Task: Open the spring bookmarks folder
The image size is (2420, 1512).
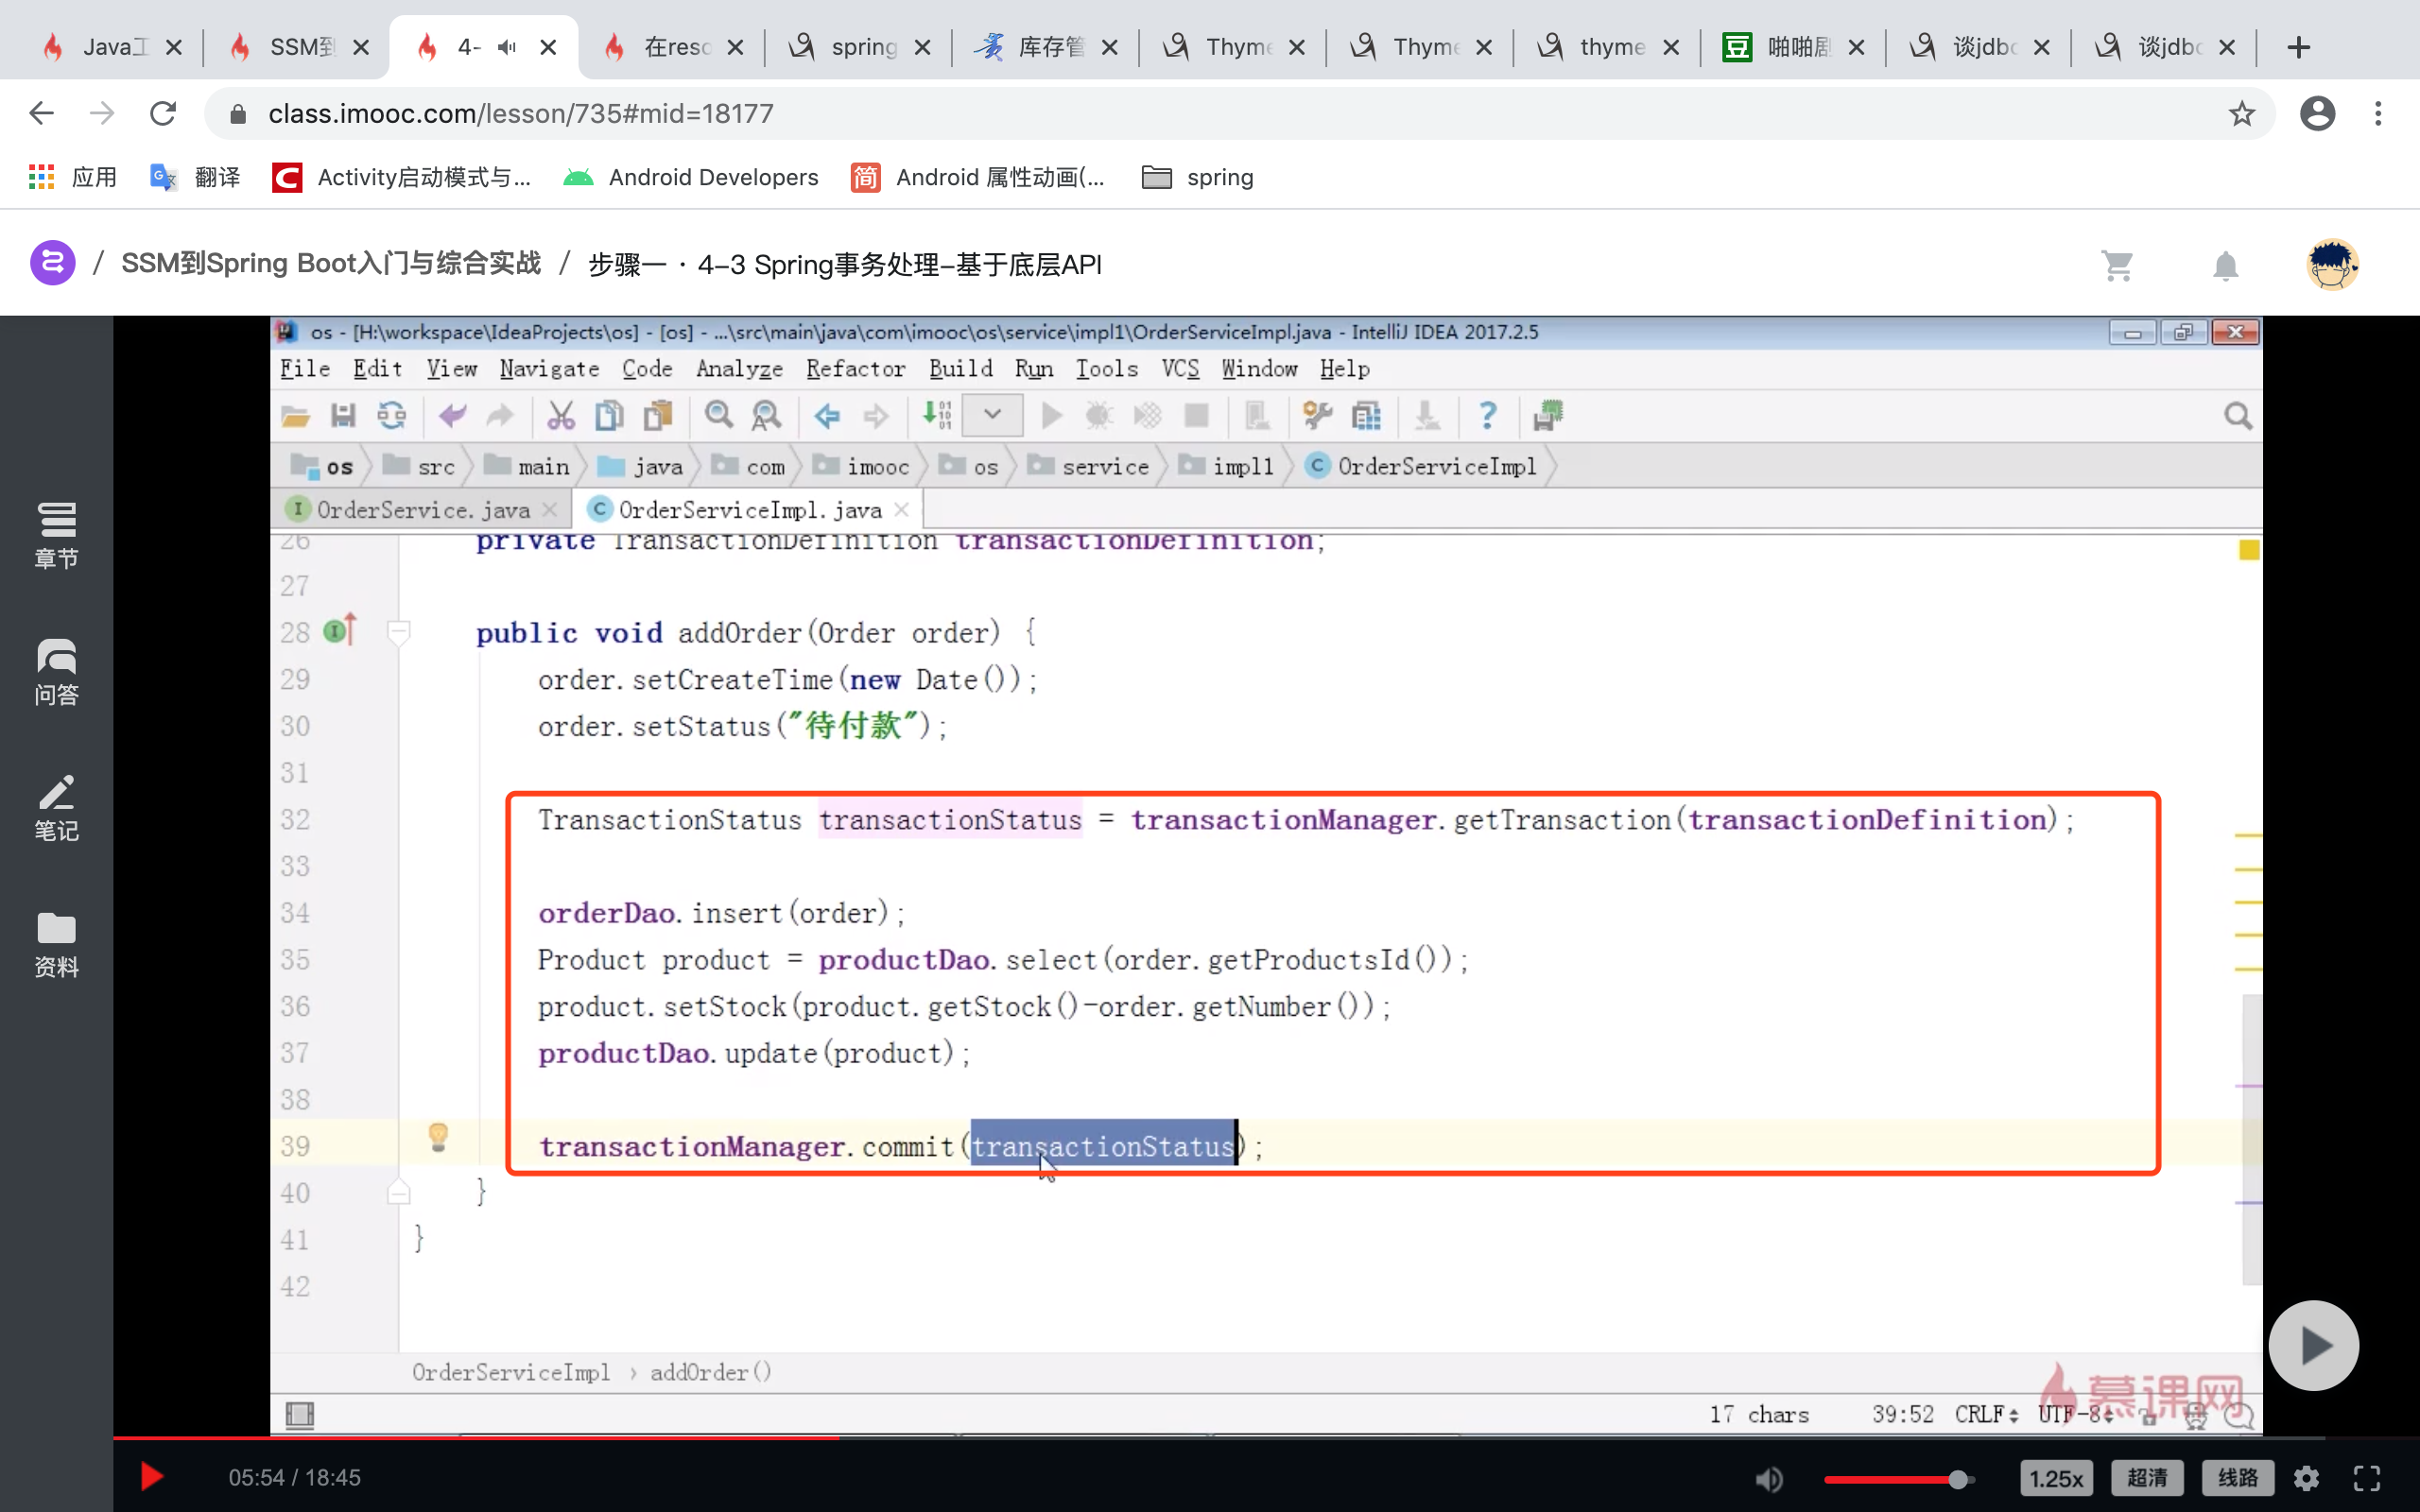Action: [1198, 177]
